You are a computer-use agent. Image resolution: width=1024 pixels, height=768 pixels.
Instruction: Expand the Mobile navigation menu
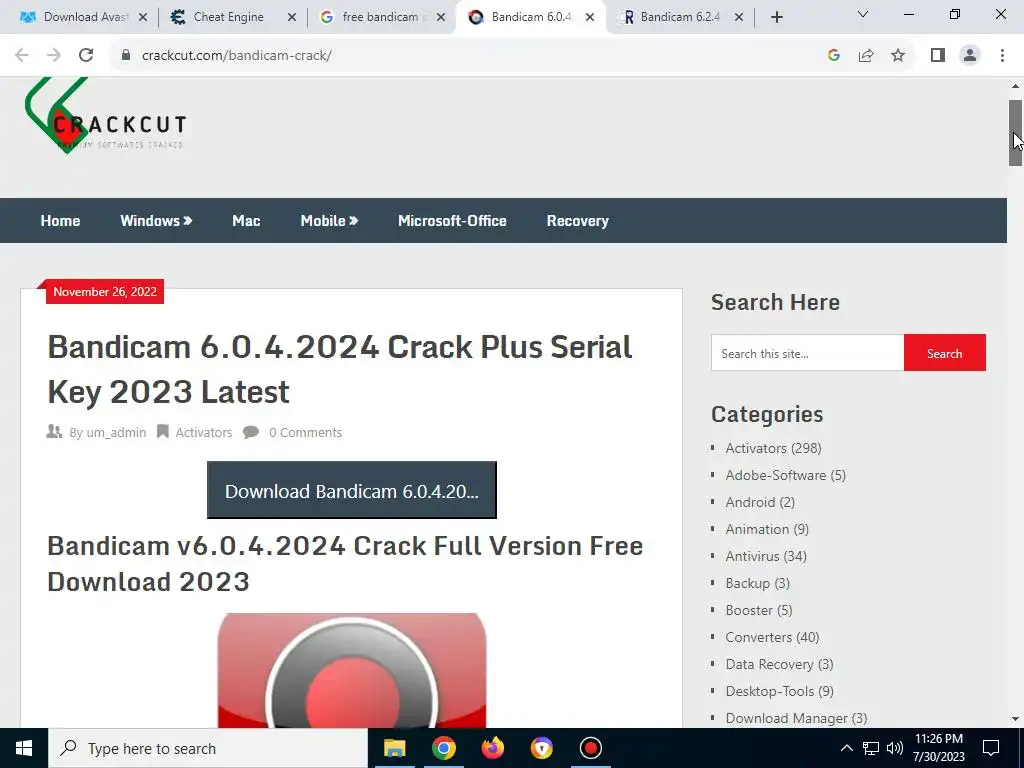329,221
